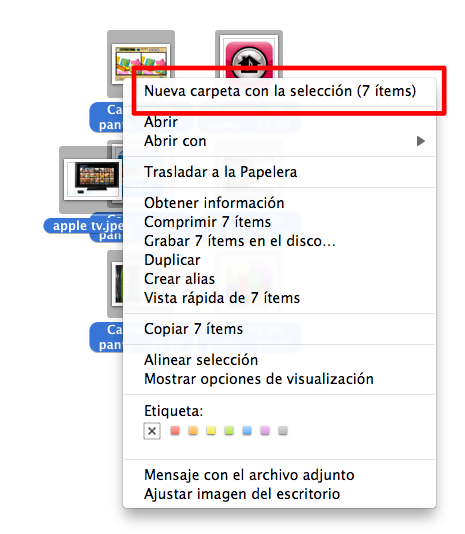Apply the yellow label color

[211, 430]
